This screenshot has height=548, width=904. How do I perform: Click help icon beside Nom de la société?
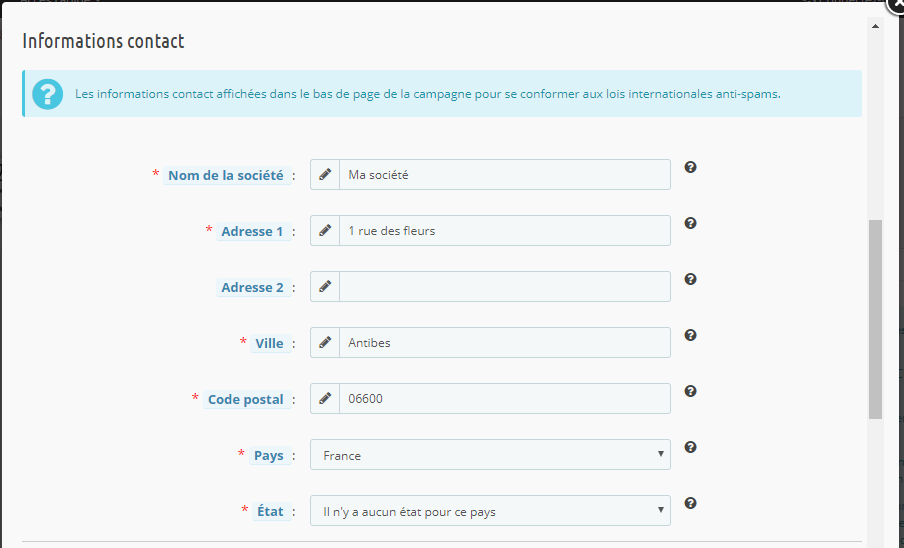(690, 167)
